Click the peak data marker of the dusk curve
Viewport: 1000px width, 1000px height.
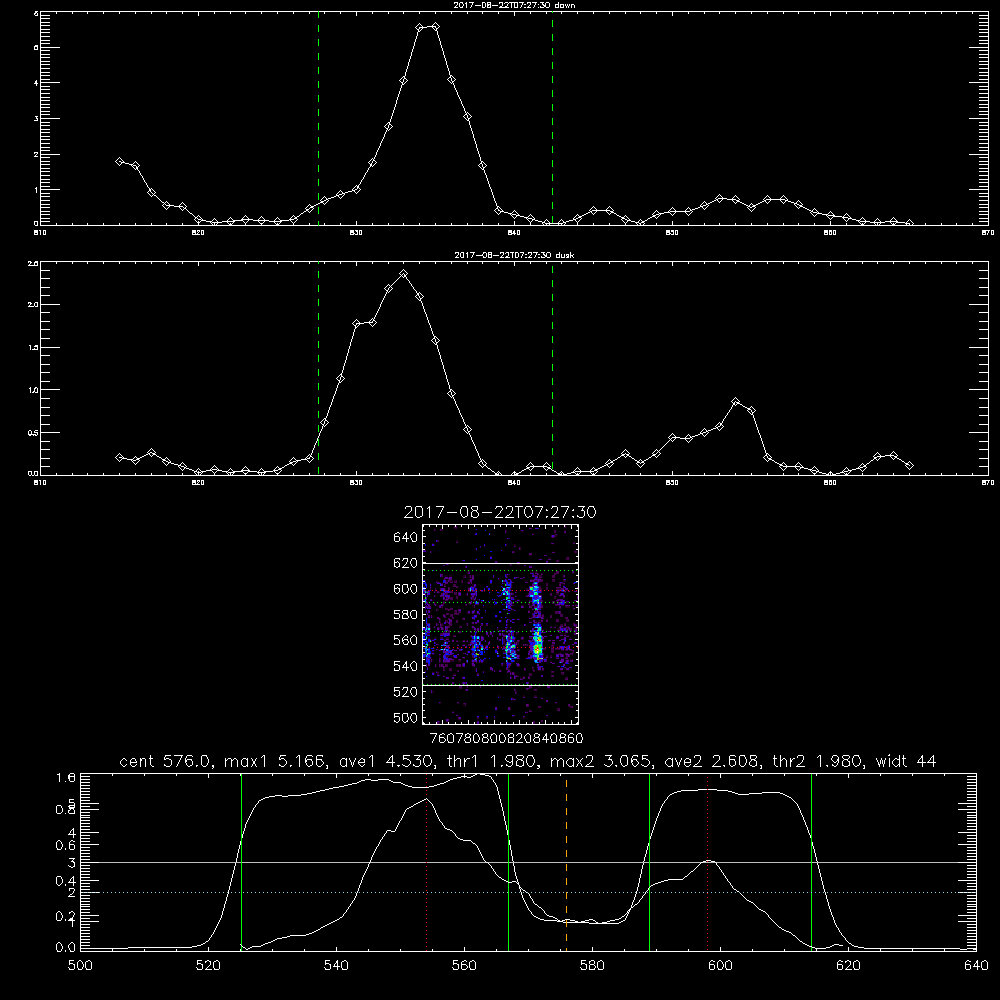coord(404,274)
